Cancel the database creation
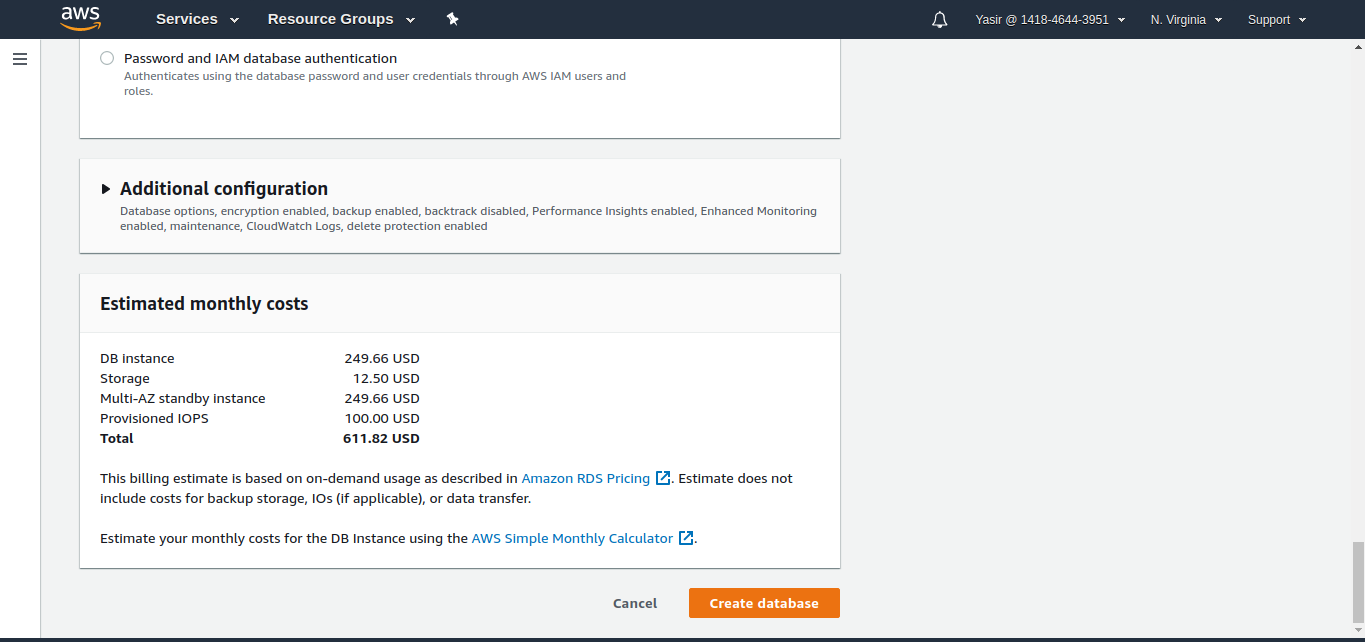Image resolution: width=1365 pixels, height=642 pixels. click(x=635, y=603)
